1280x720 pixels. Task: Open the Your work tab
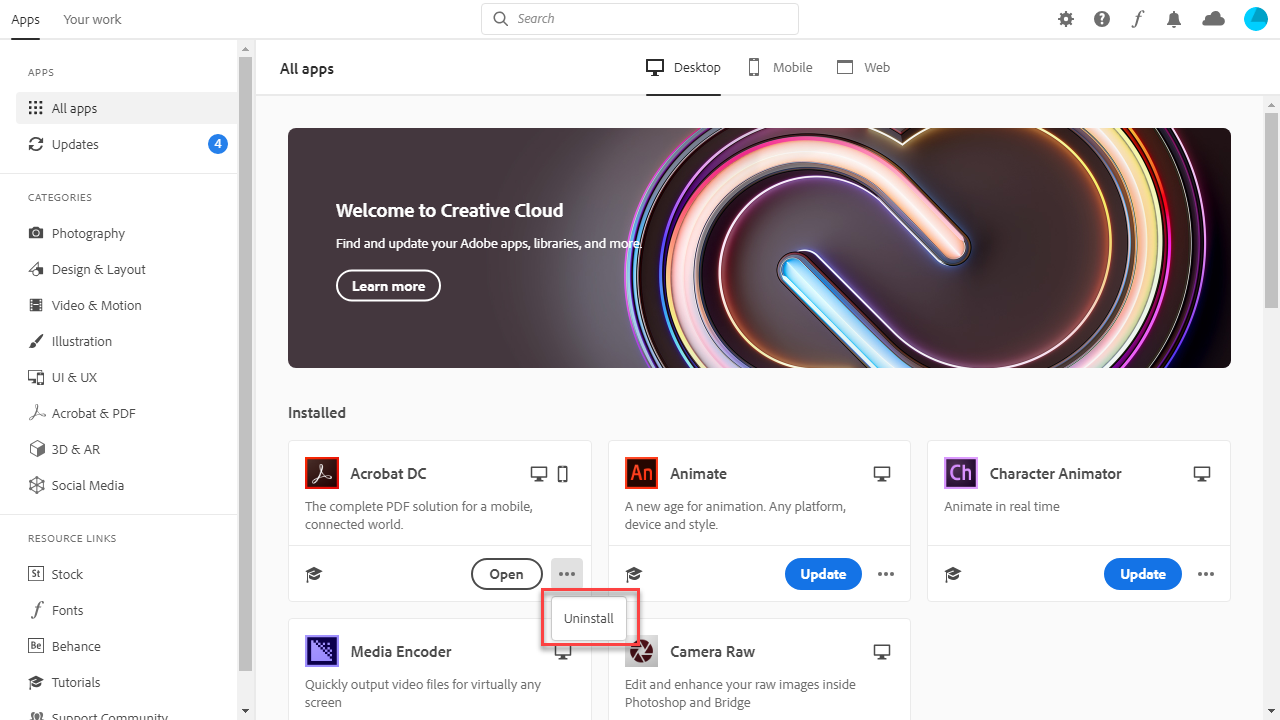click(92, 19)
